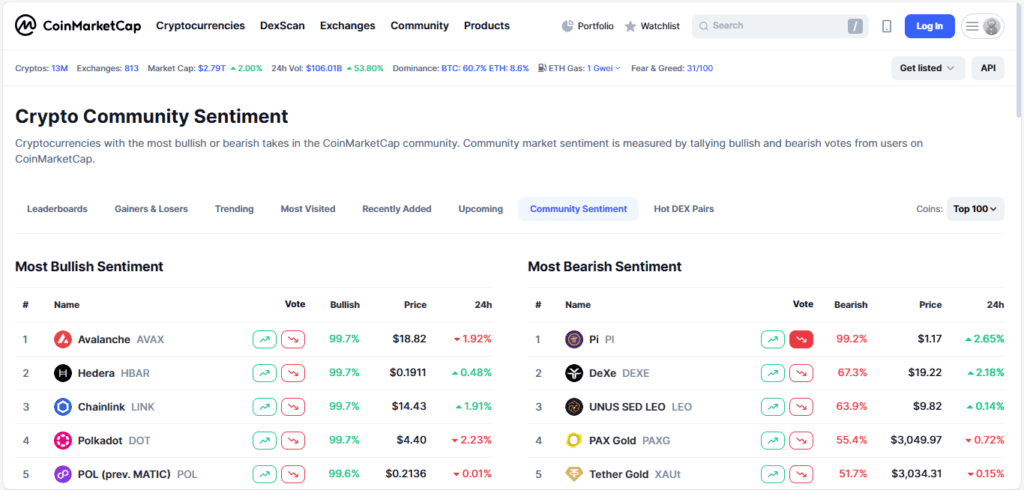Click the Hedera coin logo
Image resolution: width=1024 pixels, height=490 pixels.
pos(63,373)
